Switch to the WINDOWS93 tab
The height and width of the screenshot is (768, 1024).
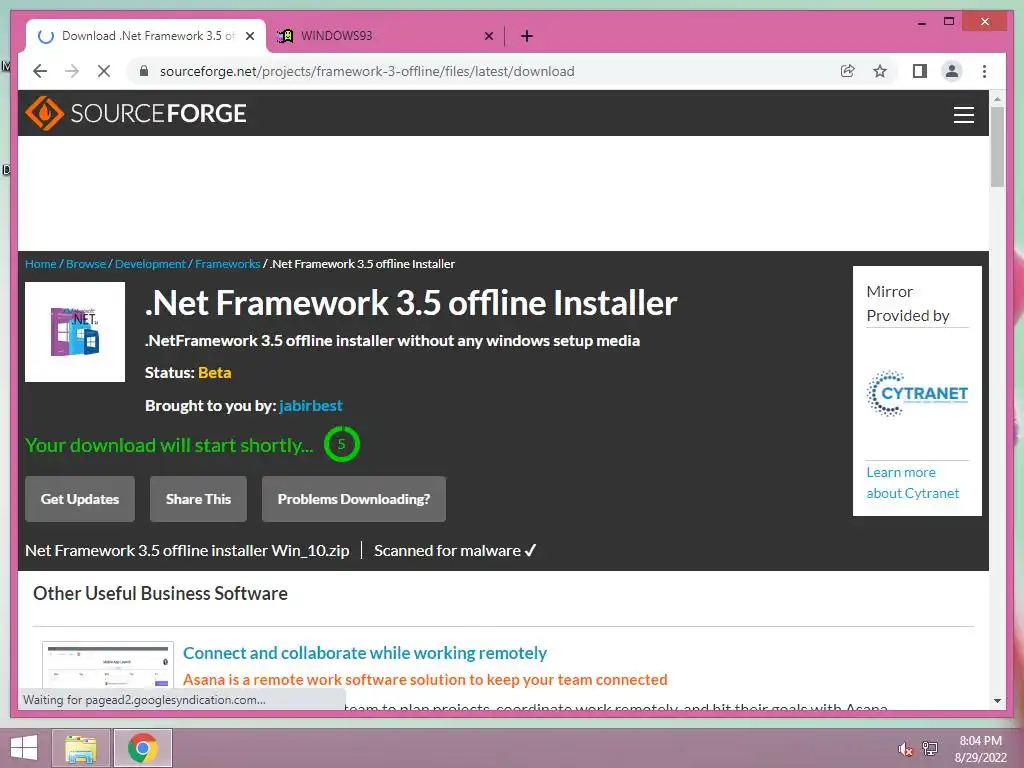click(385, 36)
